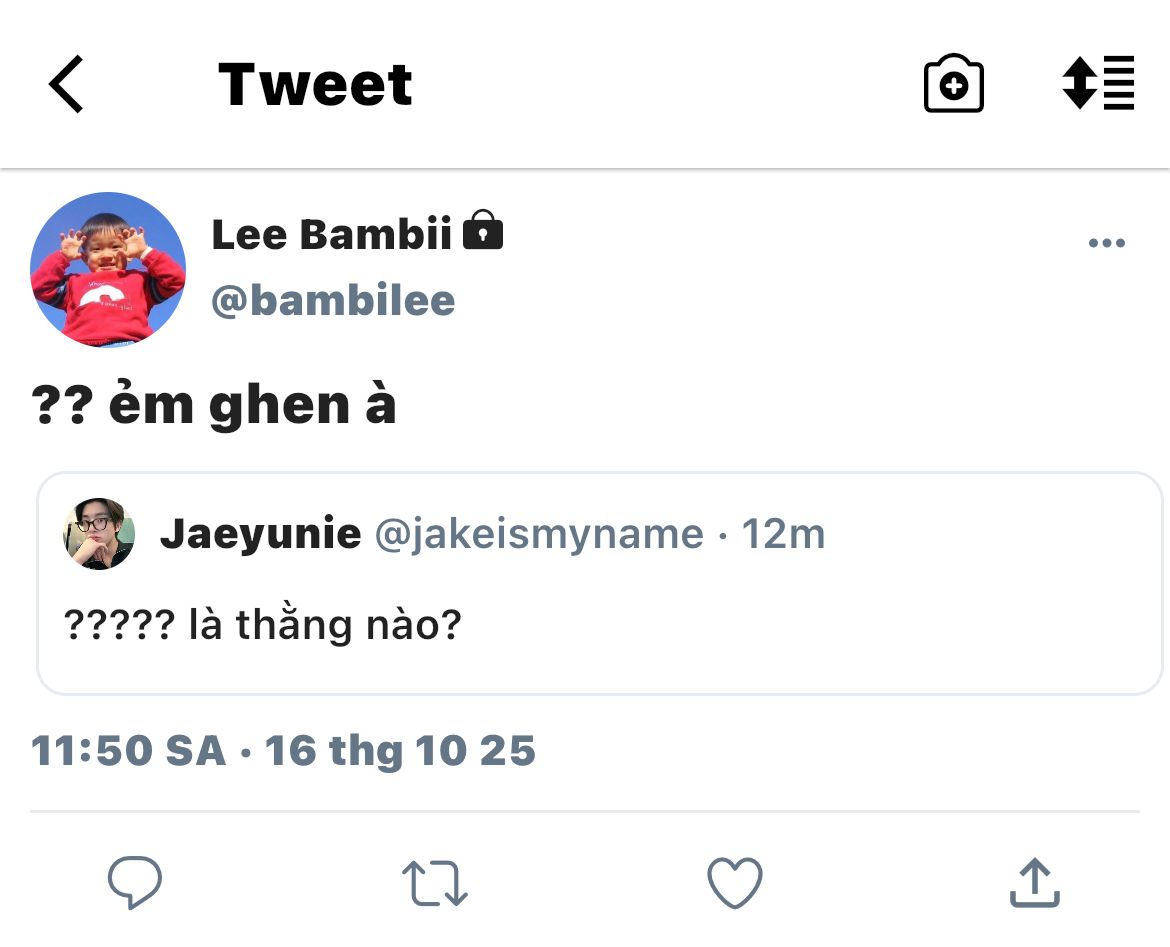
Task: Open Jaeyunie's avatar in the quoted tweet
Action: [99, 534]
